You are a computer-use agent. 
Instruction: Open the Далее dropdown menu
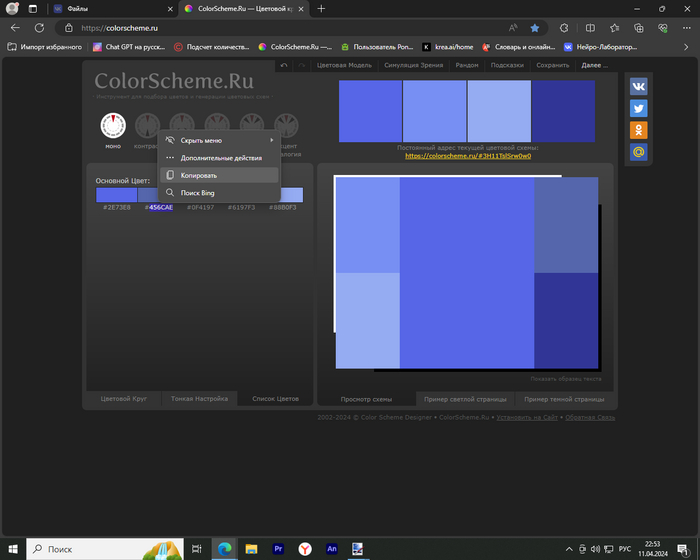(x=595, y=65)
